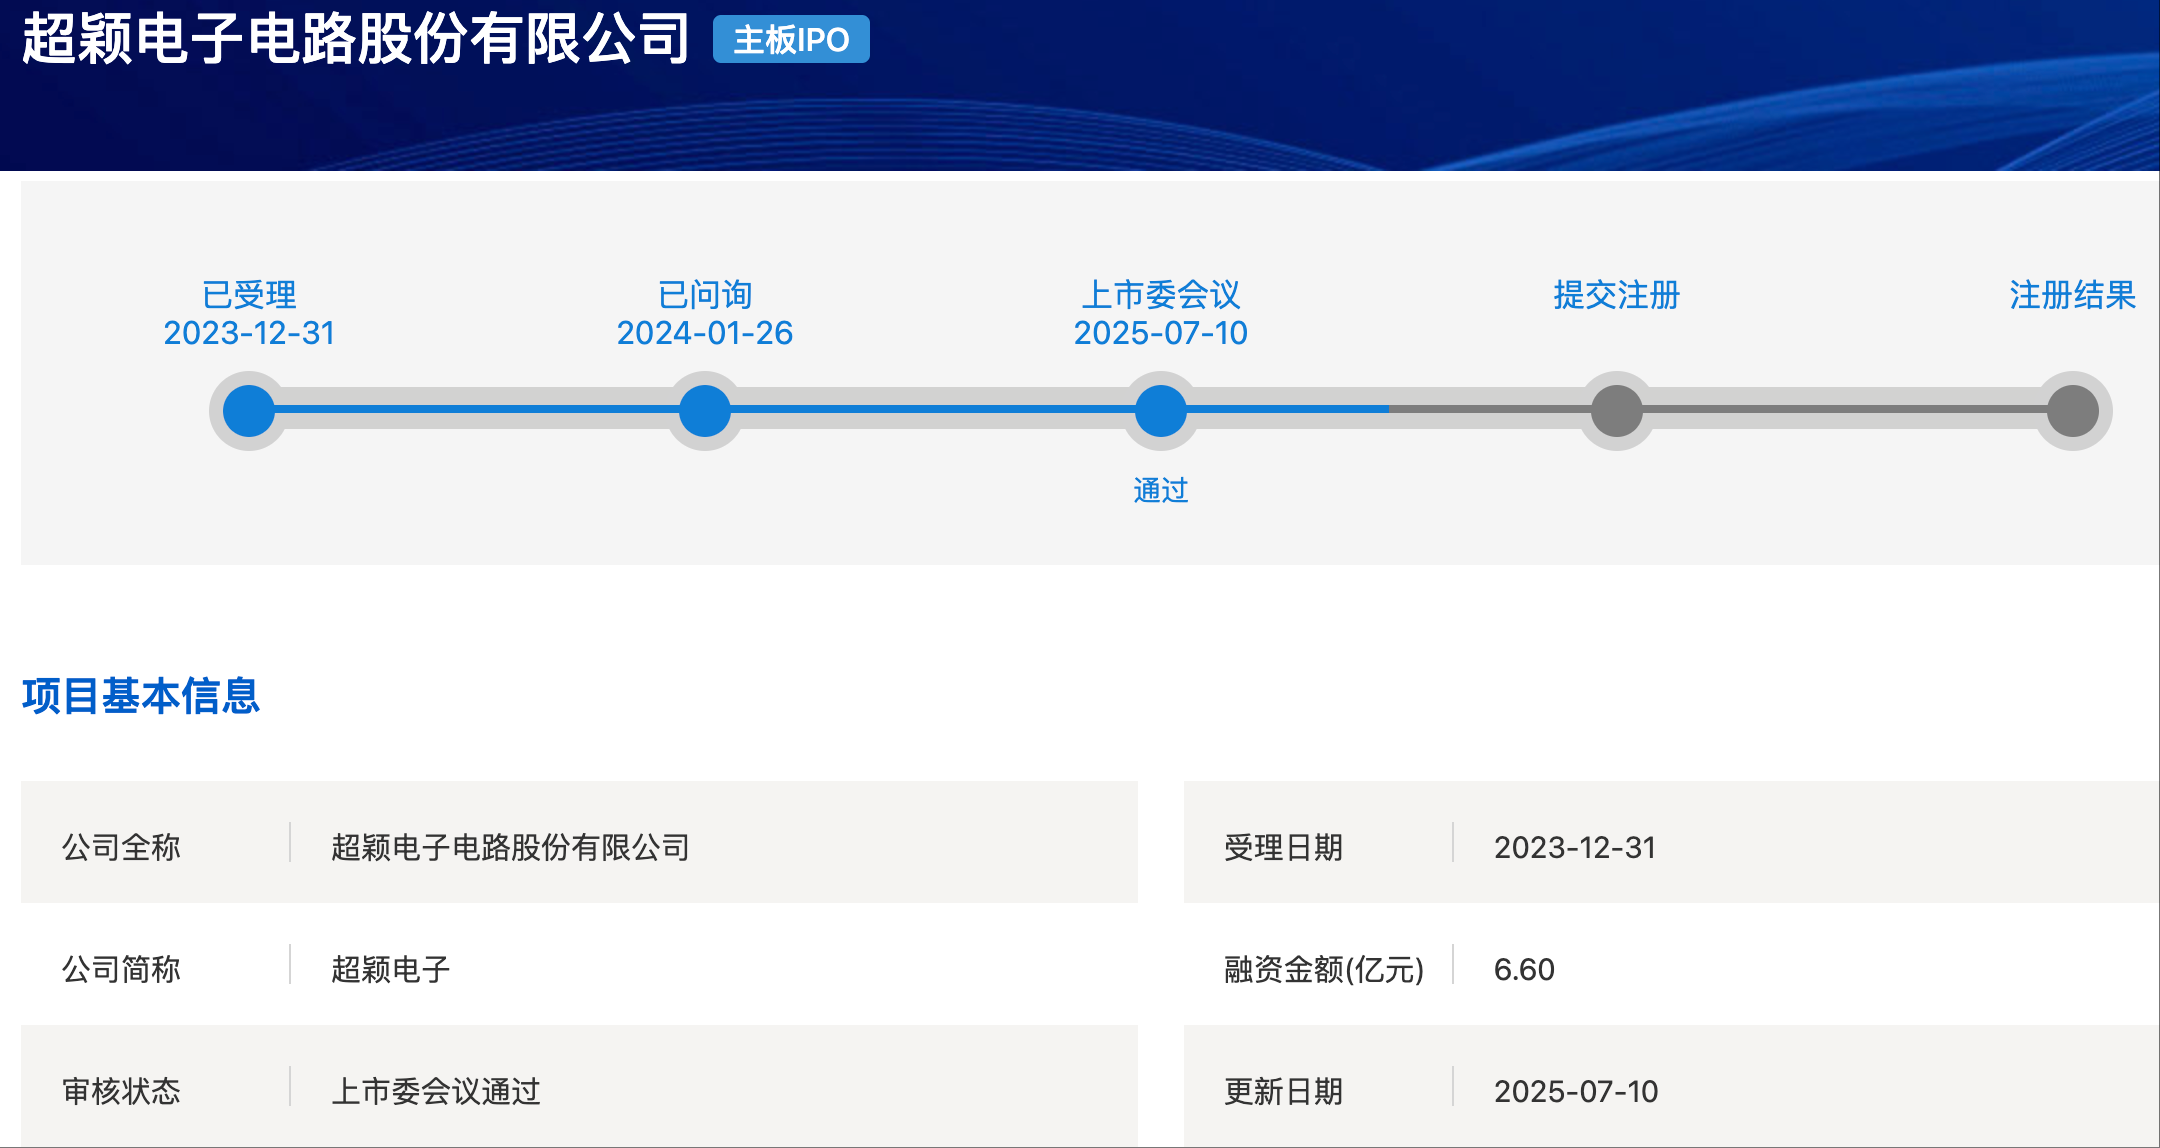The height and width of the screenshot is (1148, 2160).
Task: Click the 注册结果 gray timeline node
Action: click(x=2073, y=411)
